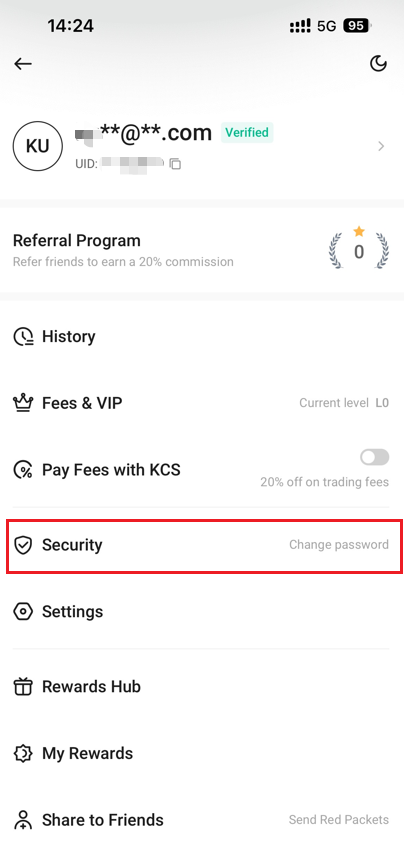
Task: Tap the Change password link
Action: [x=339, y=545]
